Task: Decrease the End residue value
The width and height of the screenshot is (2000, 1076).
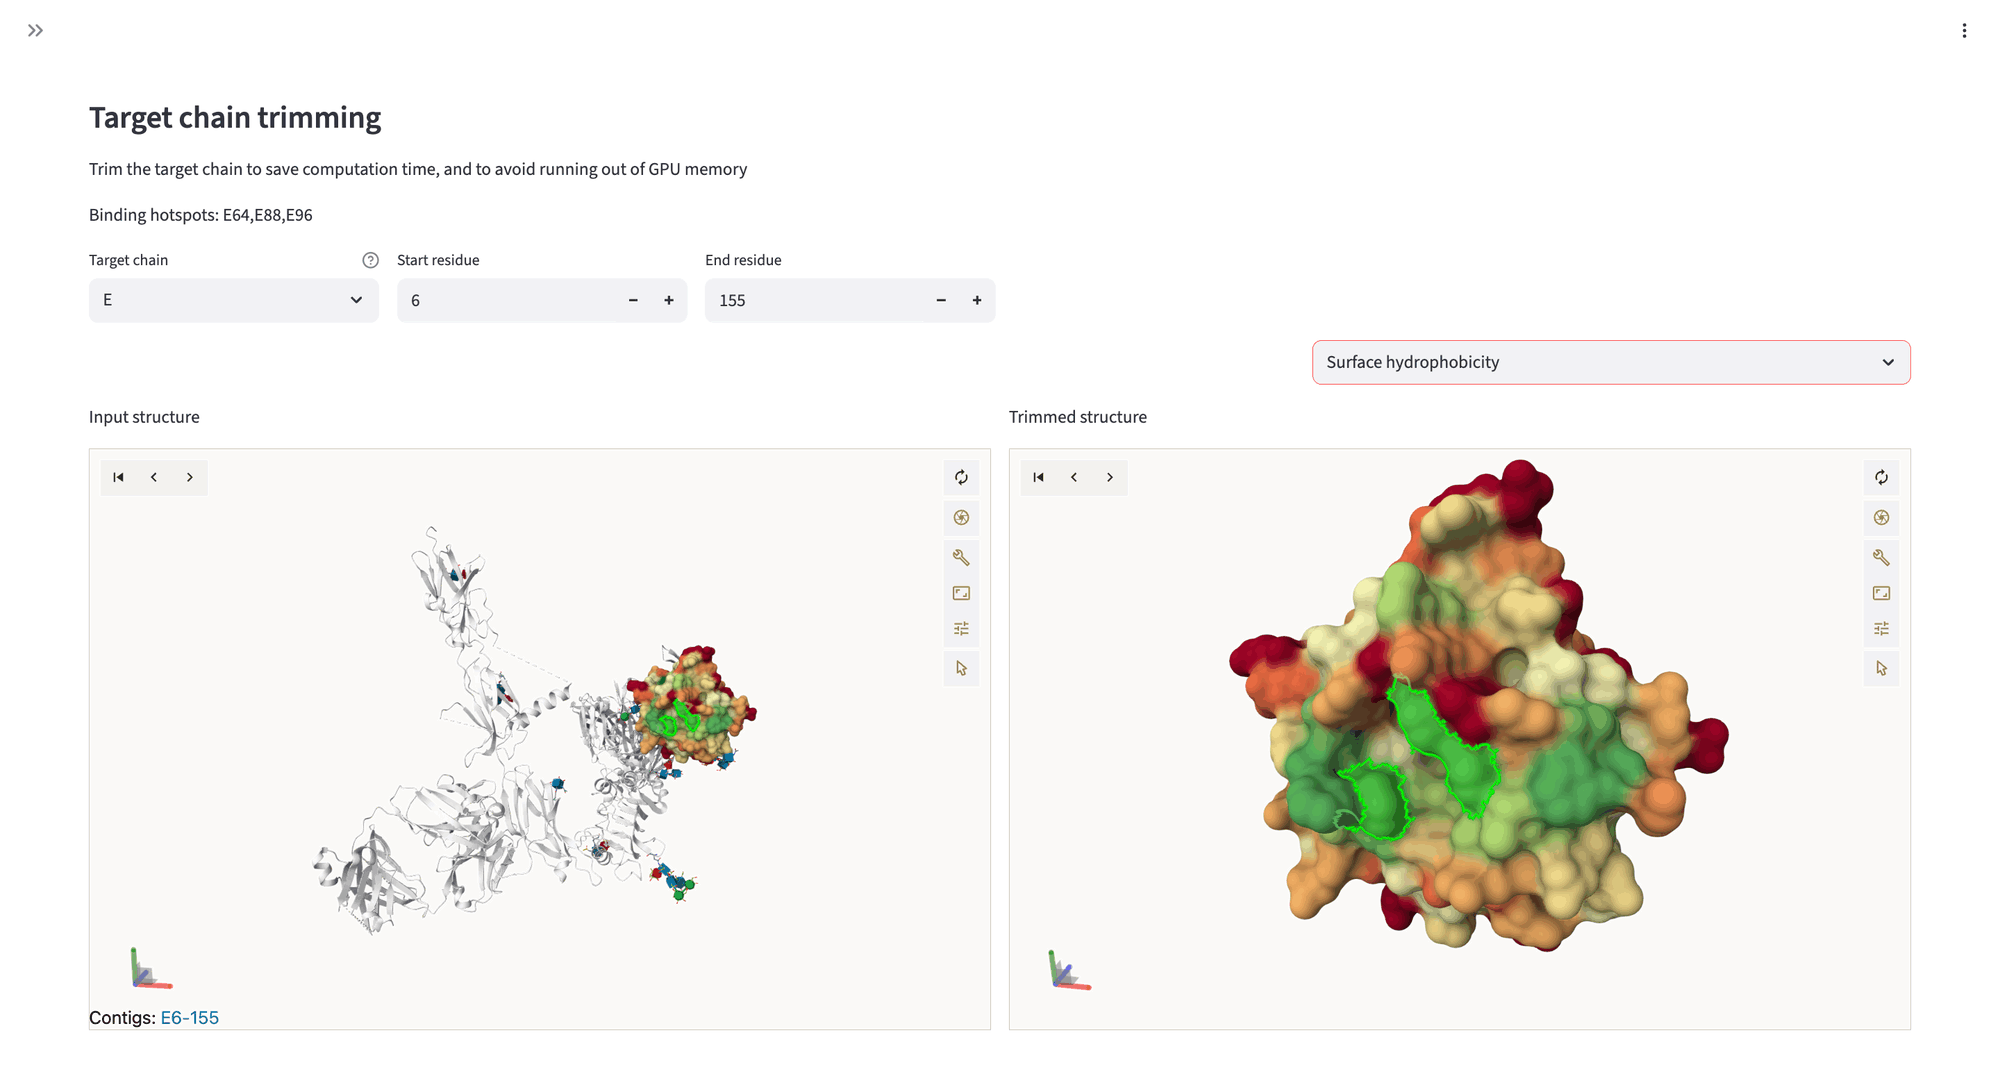Action: (x=941, y=300)
